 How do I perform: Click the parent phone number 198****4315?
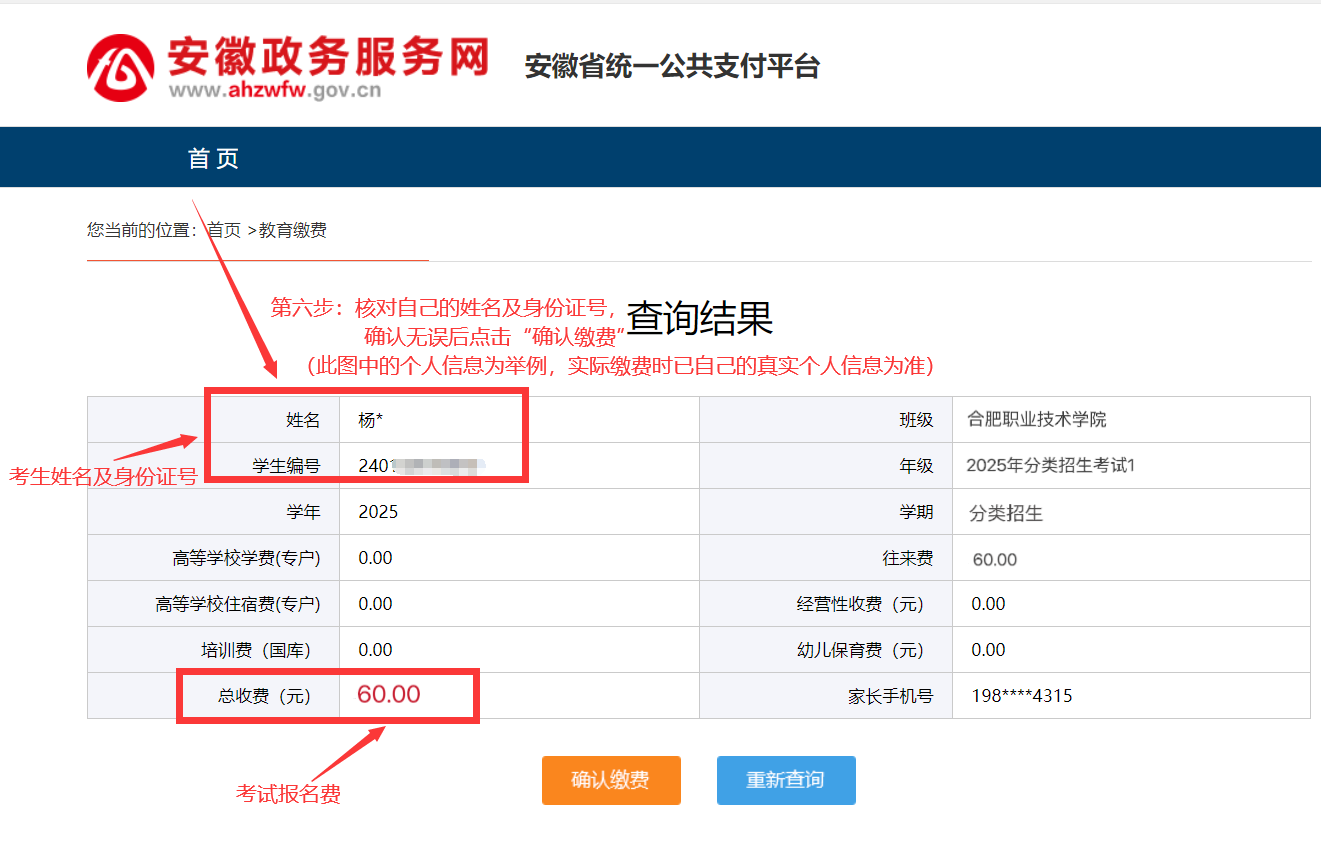click(x=1021, y=696)
